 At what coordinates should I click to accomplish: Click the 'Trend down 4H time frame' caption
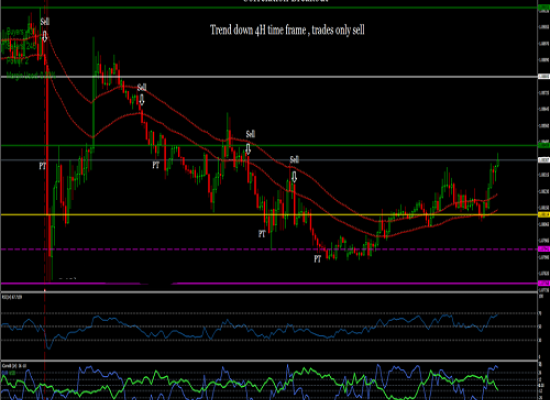(x=287, y=30)
